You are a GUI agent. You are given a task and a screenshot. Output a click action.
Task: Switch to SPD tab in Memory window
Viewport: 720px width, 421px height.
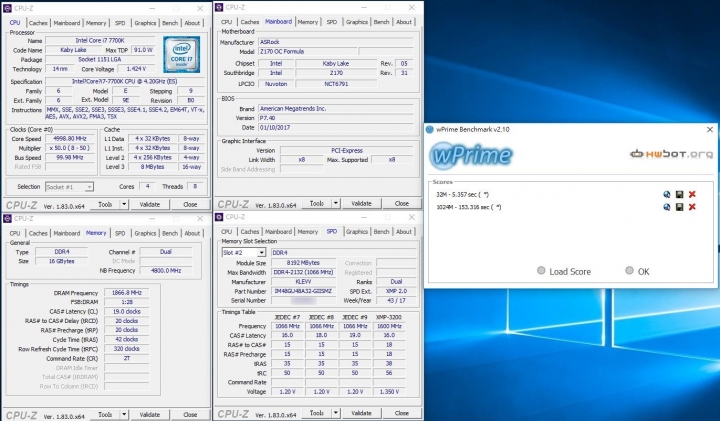120,233
